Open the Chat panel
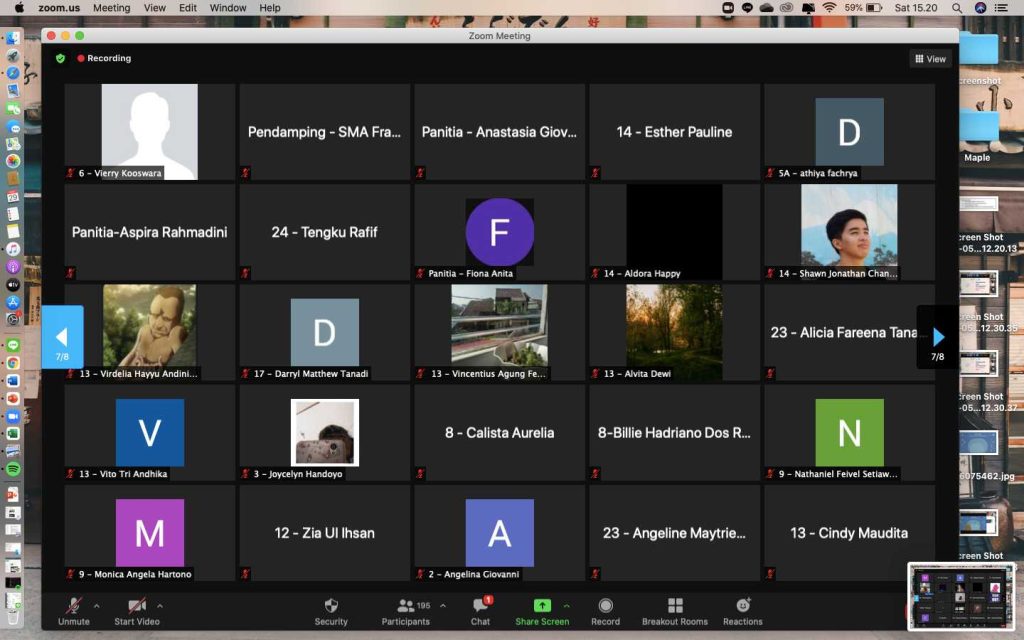Image resolution: width=1024 pixels, height=640 pixels. click(x=480, y=606)
